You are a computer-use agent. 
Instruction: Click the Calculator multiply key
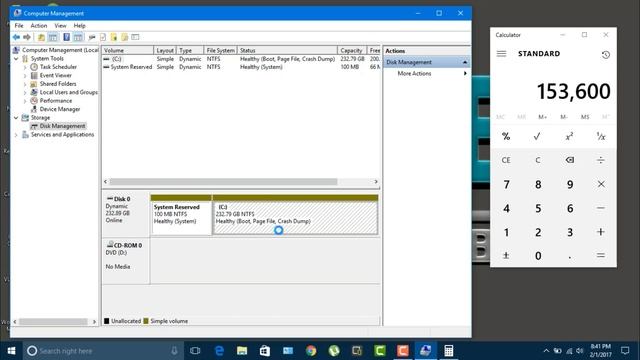601,184
